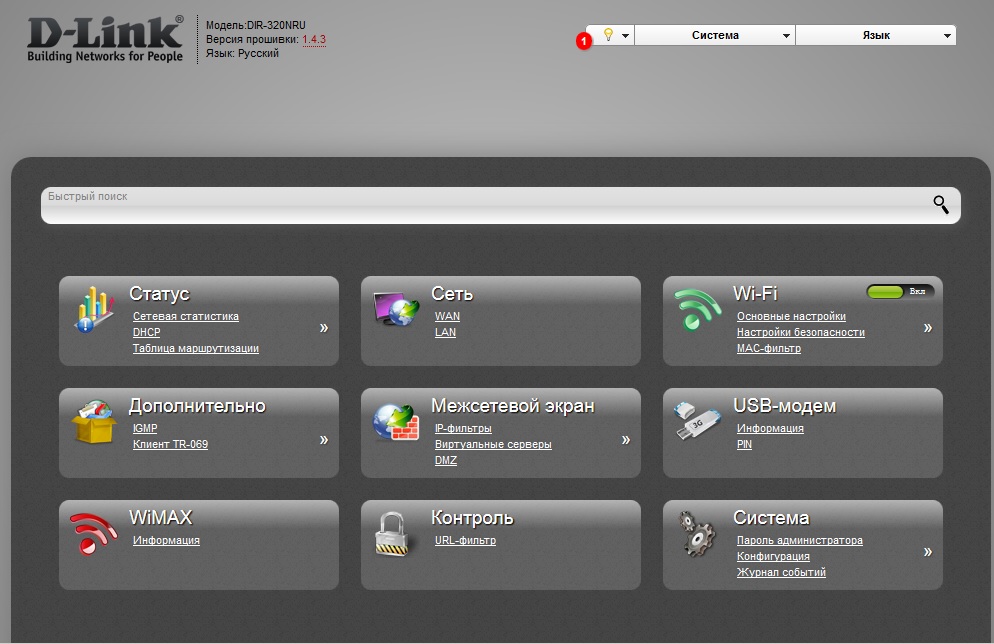Click the red WiMAX signal icon
The width and height of the screenshot is (994, 644).
94,534
